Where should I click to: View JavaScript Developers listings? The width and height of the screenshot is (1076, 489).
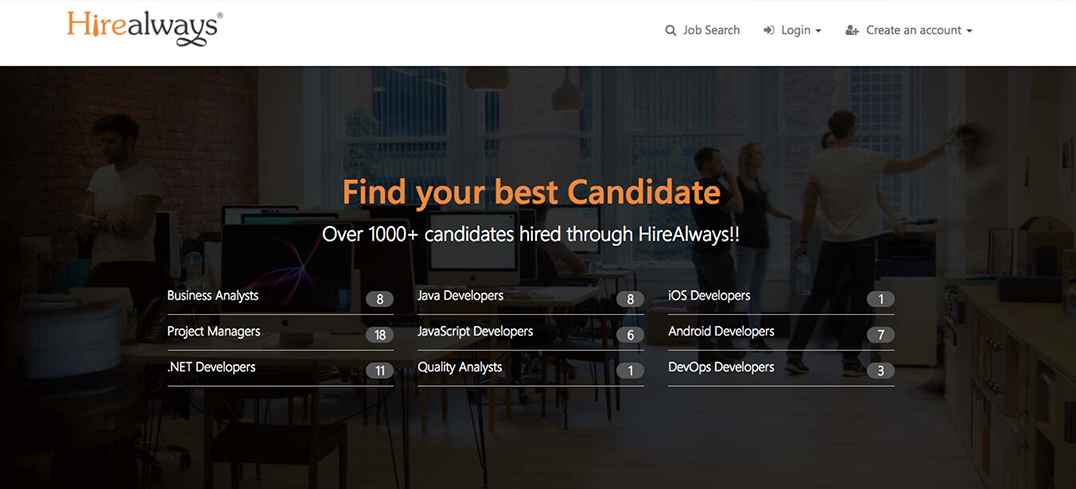475,332
